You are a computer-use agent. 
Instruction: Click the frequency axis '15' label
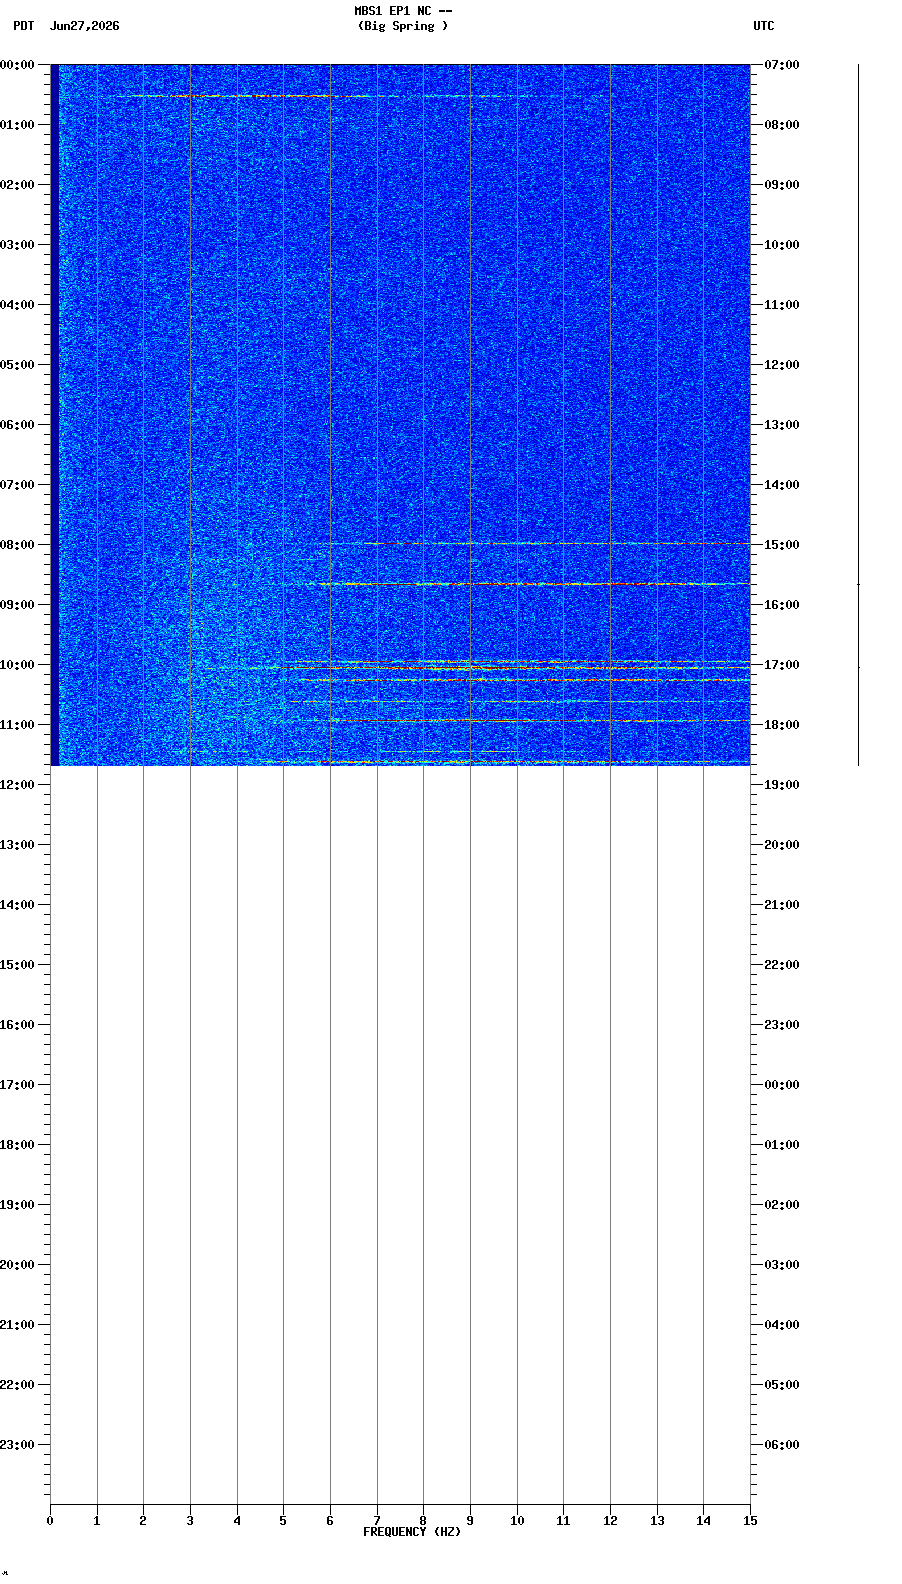tap(750, 1521)
